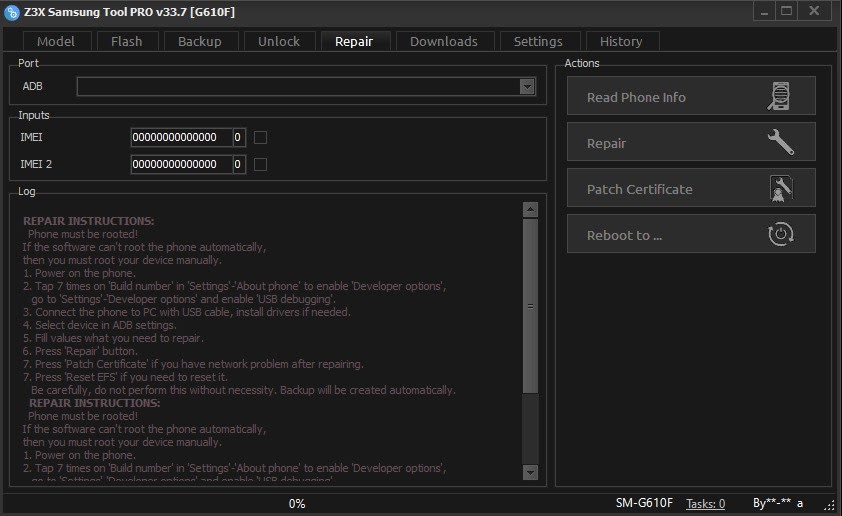
Task: Click the IMEI 2 number input field
Action: (182, 164)
